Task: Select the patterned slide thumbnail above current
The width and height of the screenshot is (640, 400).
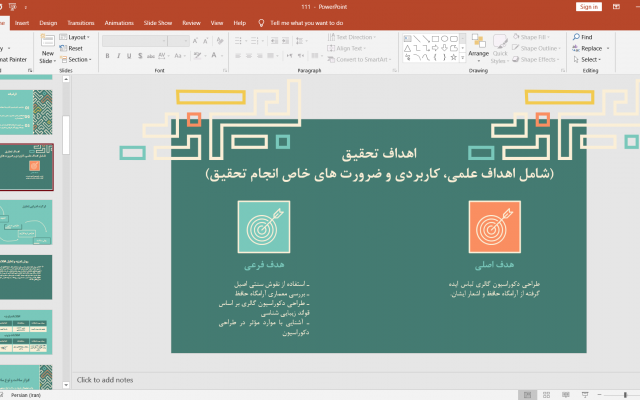Action: pyautogui.click(x=25, y=112)
